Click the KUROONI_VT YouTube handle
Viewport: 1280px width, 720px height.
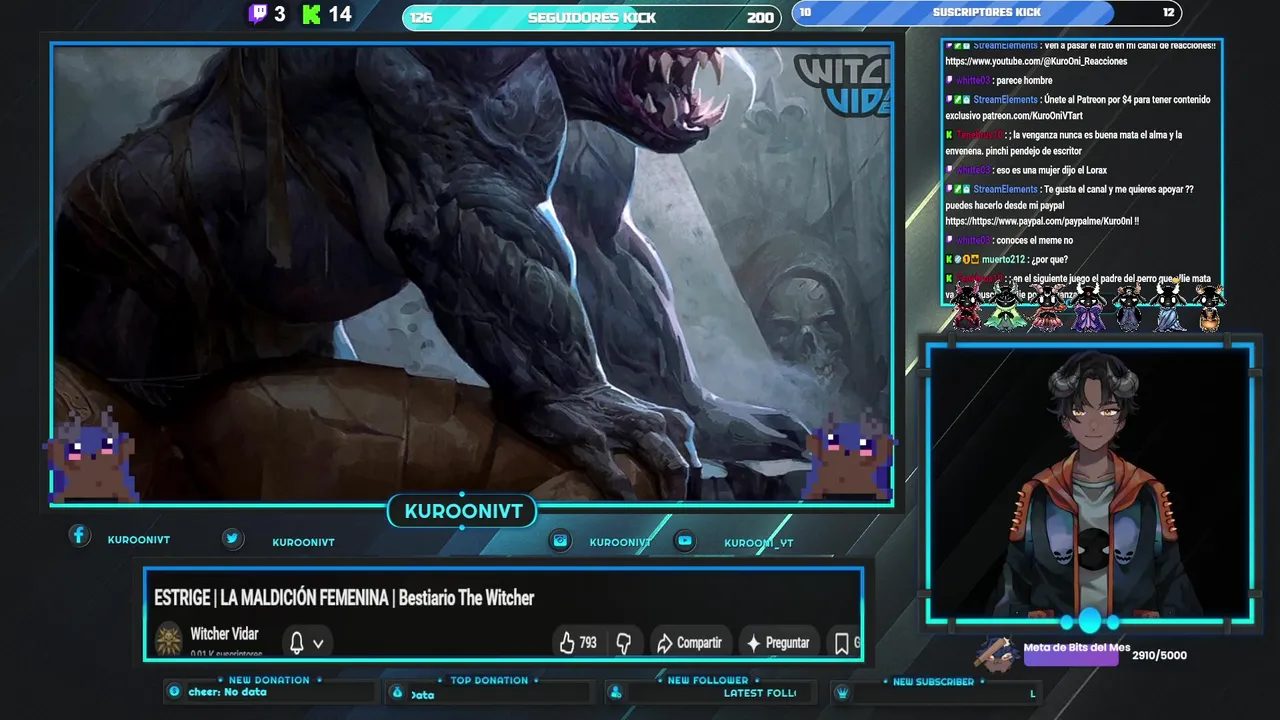click(759, 543)
